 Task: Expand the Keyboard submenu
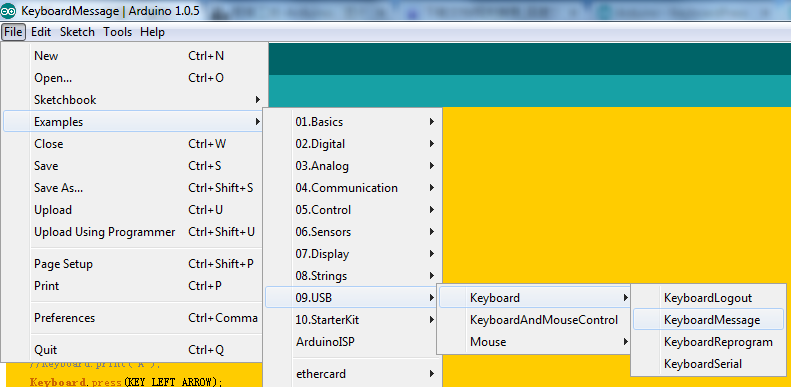(536, 298)
